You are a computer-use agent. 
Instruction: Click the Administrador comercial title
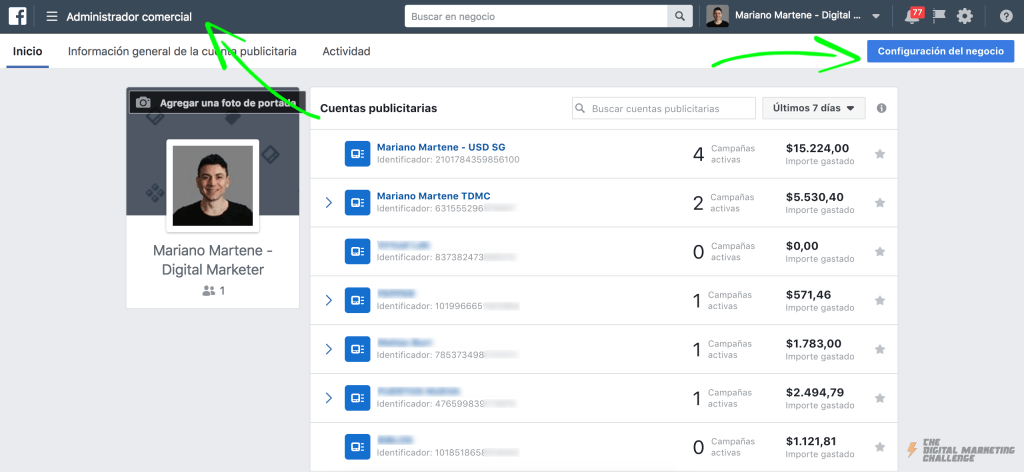(x=129, y=16)
